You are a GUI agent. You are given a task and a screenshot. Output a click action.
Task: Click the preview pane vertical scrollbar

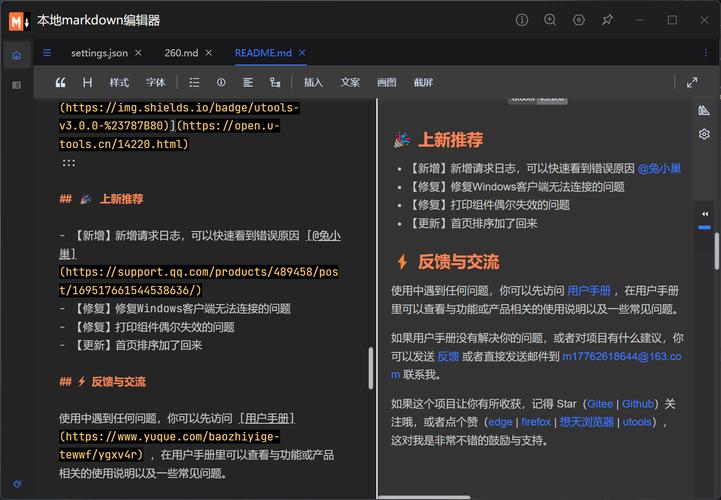point(717,251)
